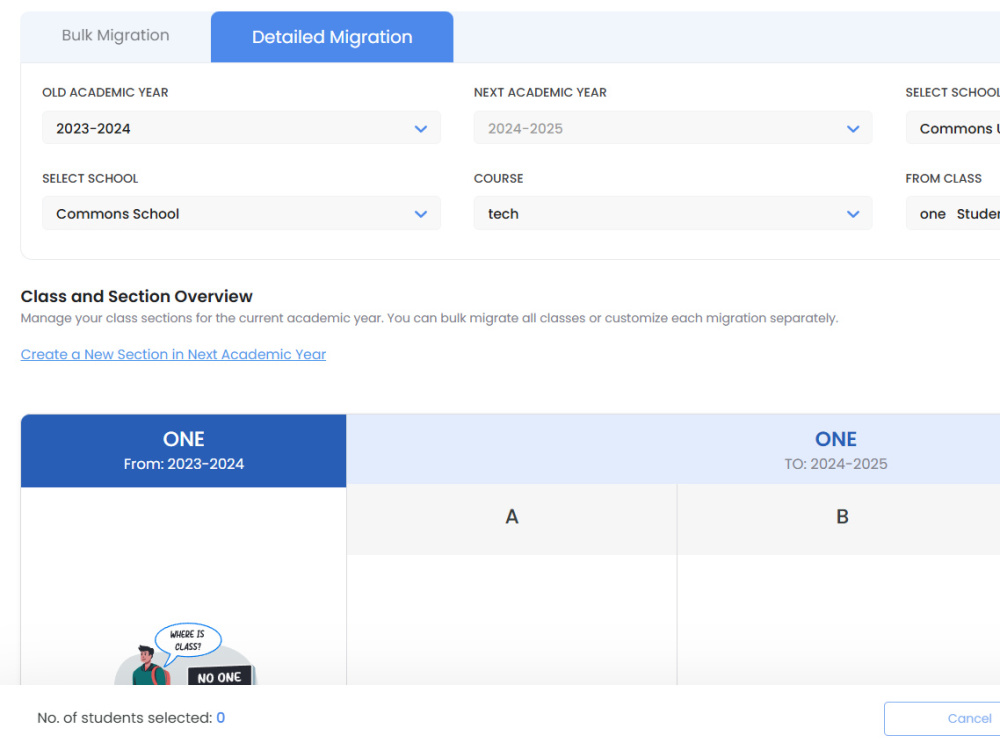The image size is (1000, 750).
Task: Select the ONE From: 2023-2024 header
Action: pyautogui.click(x=184, y=450)
